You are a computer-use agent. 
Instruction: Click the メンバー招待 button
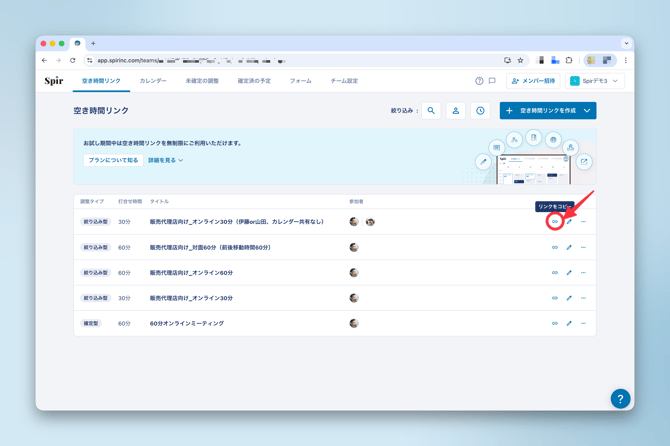[533, 81]
